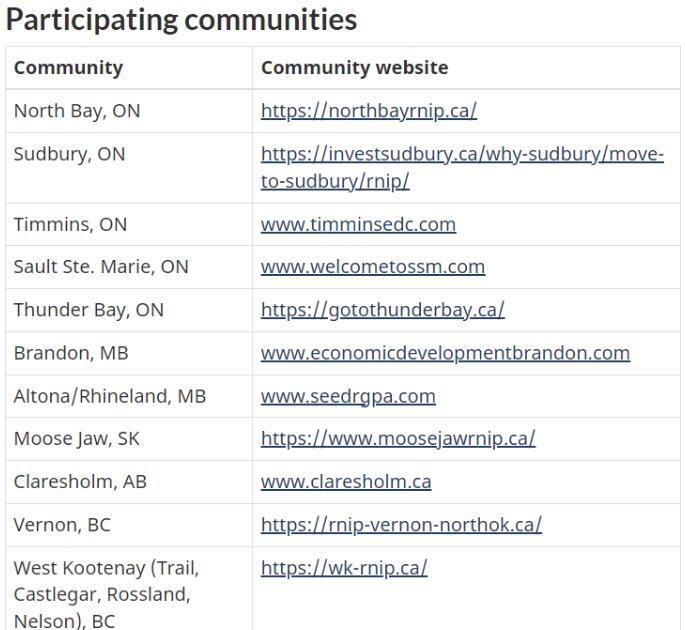Open the rnip-vernon-northok.ca link
685x630 pixels.
click(x=401, y=525)
